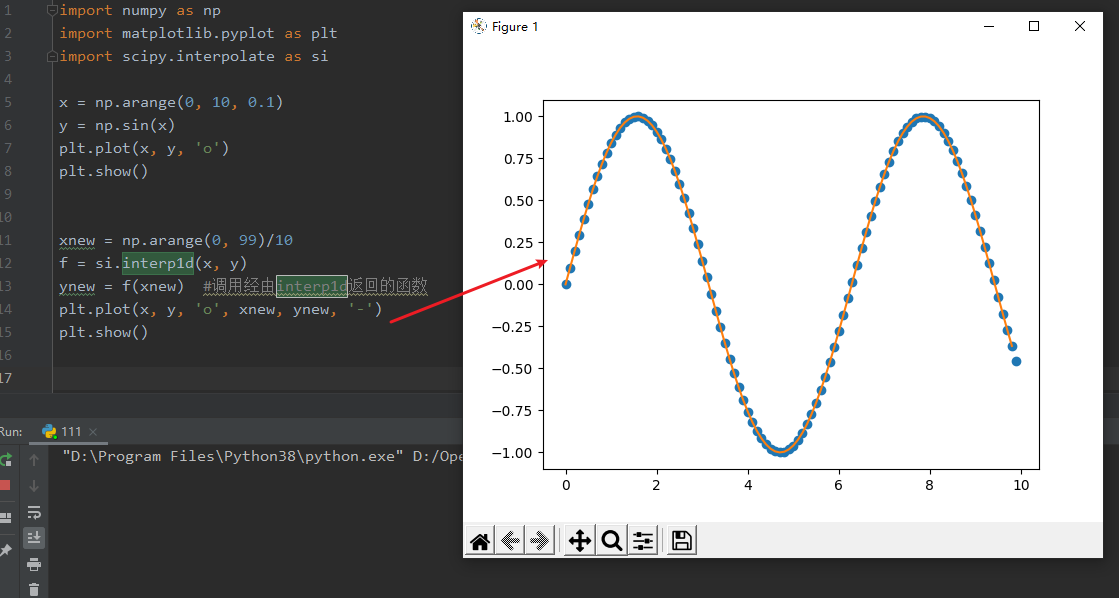The height and width of the screenshot is (598, 1119).
Task: Close the 111 run tab
Action: point(93,432)
